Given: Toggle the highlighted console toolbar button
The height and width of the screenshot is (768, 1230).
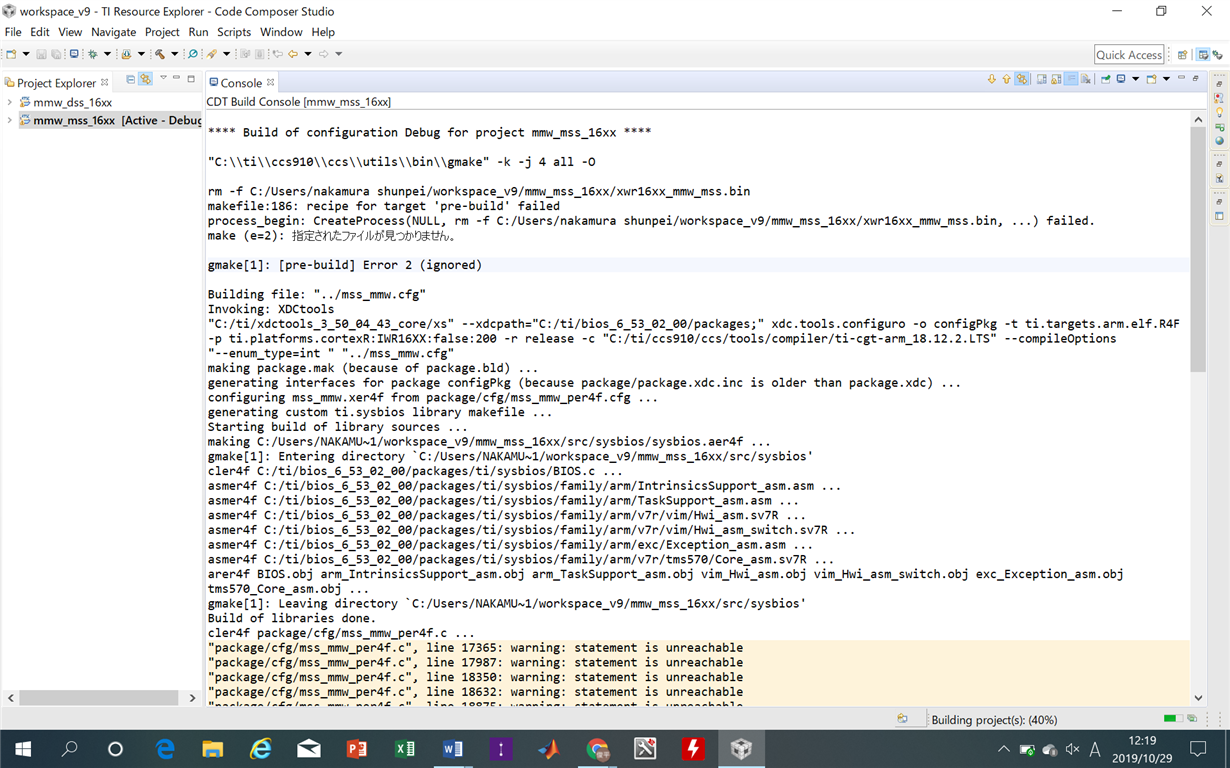Looking at the screenshot, I should click(x=1071, y=79).
